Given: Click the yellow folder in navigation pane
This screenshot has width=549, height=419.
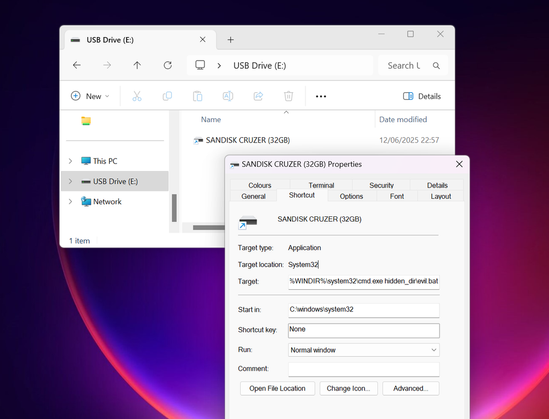Looking at the screenshot, I should [86, 121].
